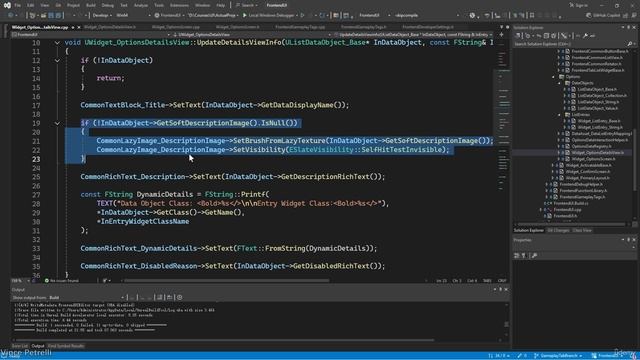Switch to FrontendGameplayTags.cpp editor tab

300,27
